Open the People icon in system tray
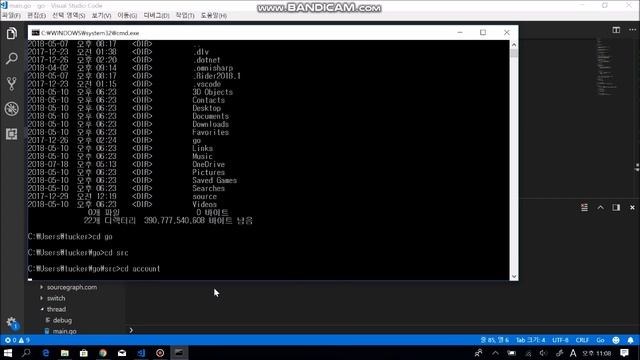 478,353
